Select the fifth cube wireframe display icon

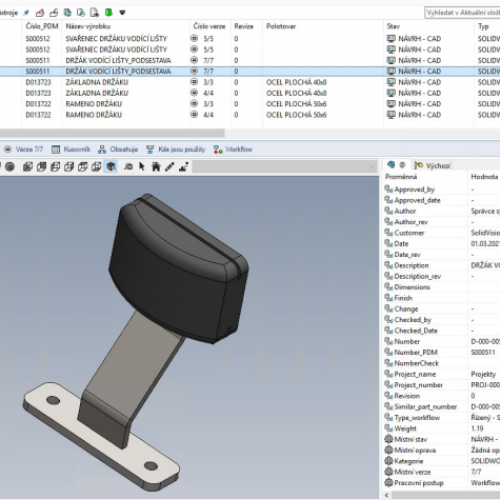click(82, 166)
